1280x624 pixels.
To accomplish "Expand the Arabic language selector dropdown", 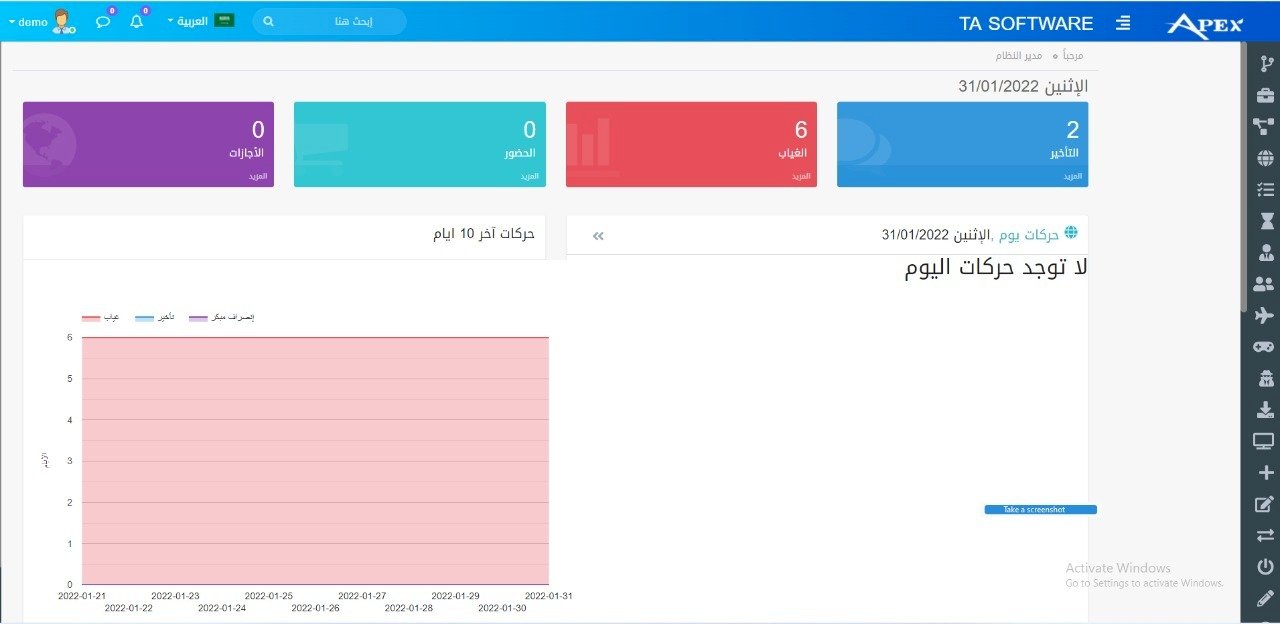I will coord(200,21).
